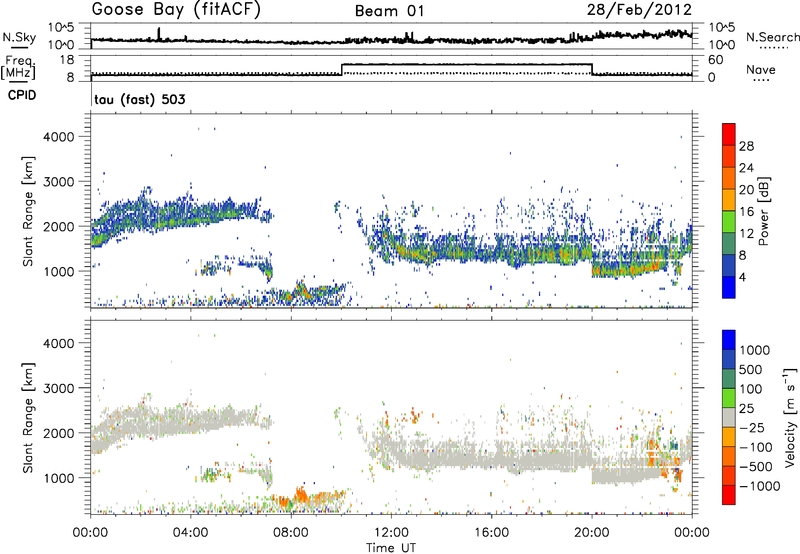Click the 'Freq. [MHz]' axis label
The height and width of the screenshot is (554, 800).
coord(18,67)
